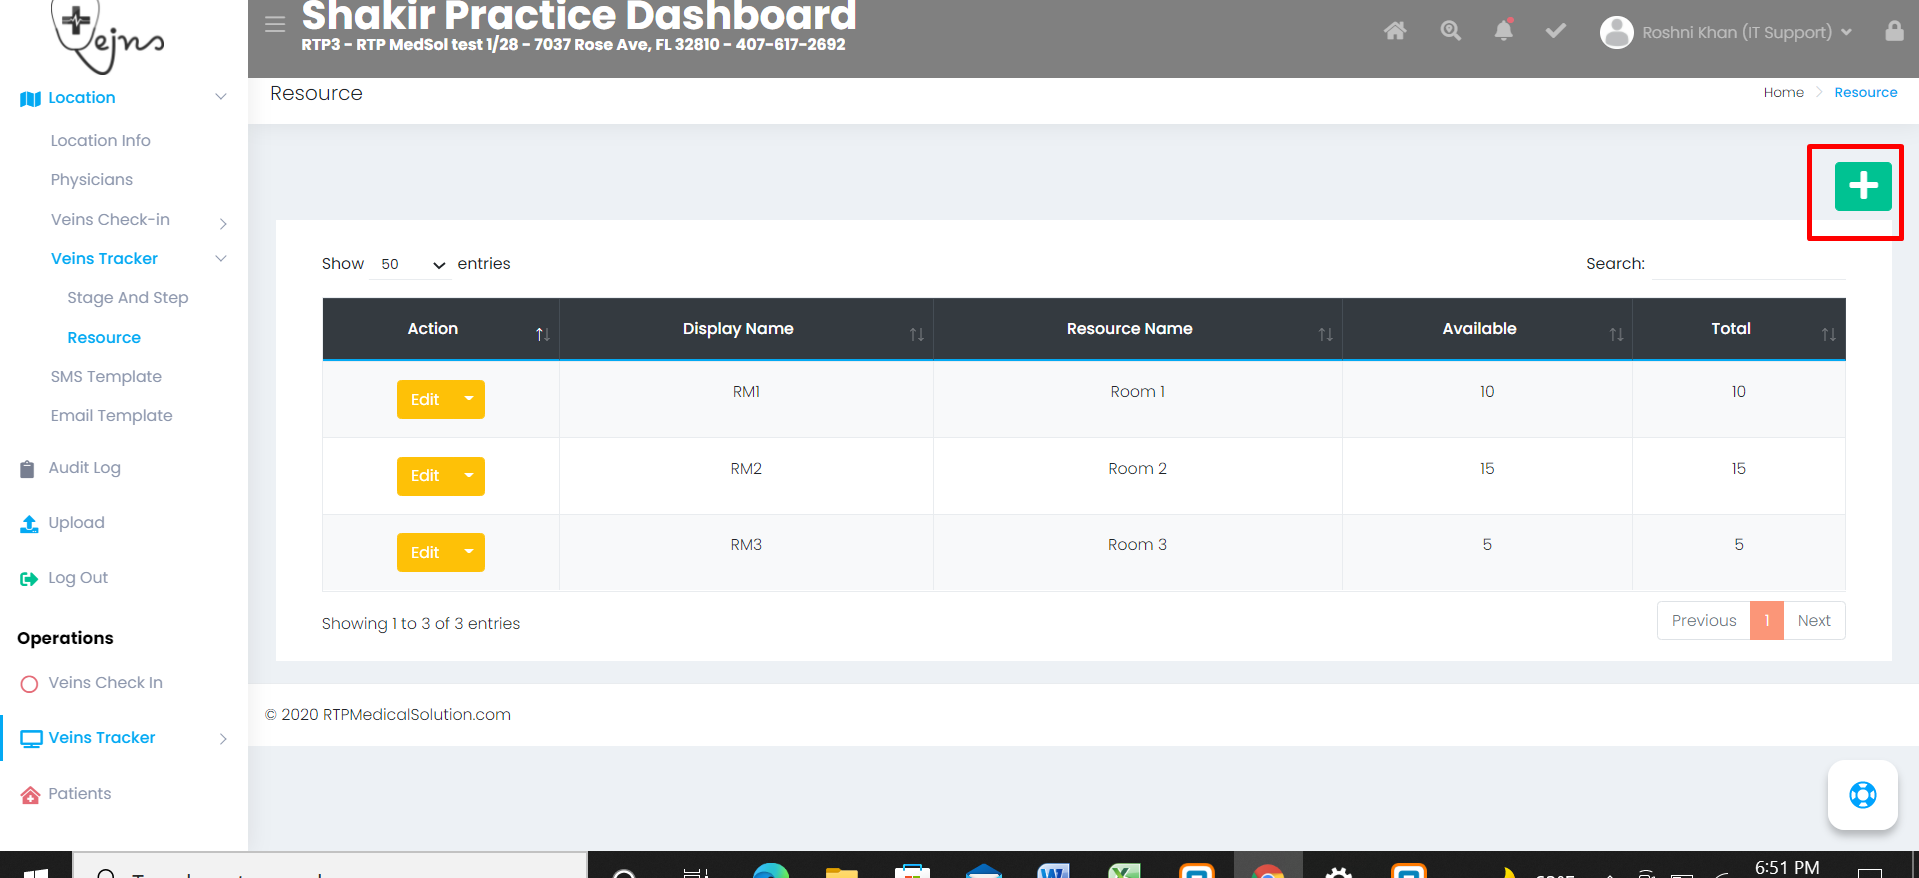Go to Home breadcrumb link

pos(1783,93)
